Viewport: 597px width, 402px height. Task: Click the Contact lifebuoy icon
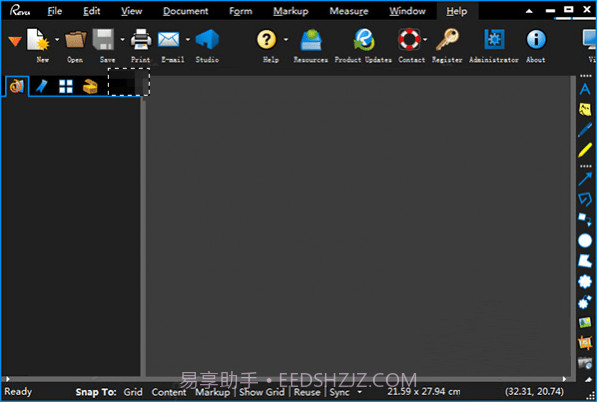click(409, 39)
